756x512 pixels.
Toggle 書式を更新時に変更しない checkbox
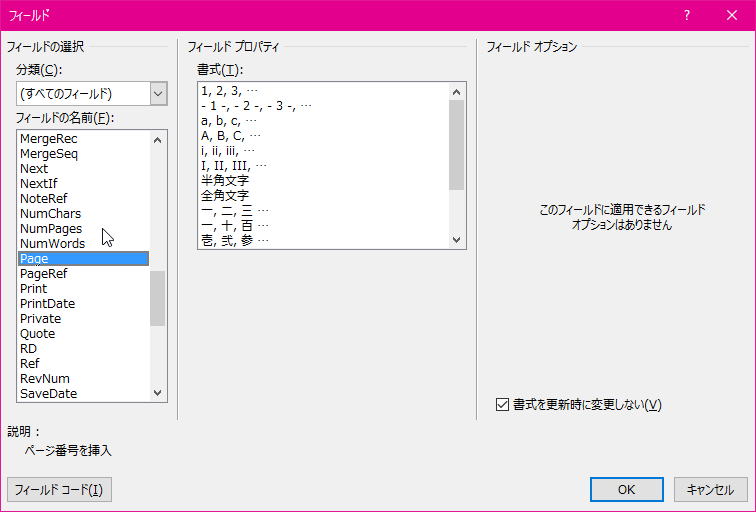coord(502,404)
